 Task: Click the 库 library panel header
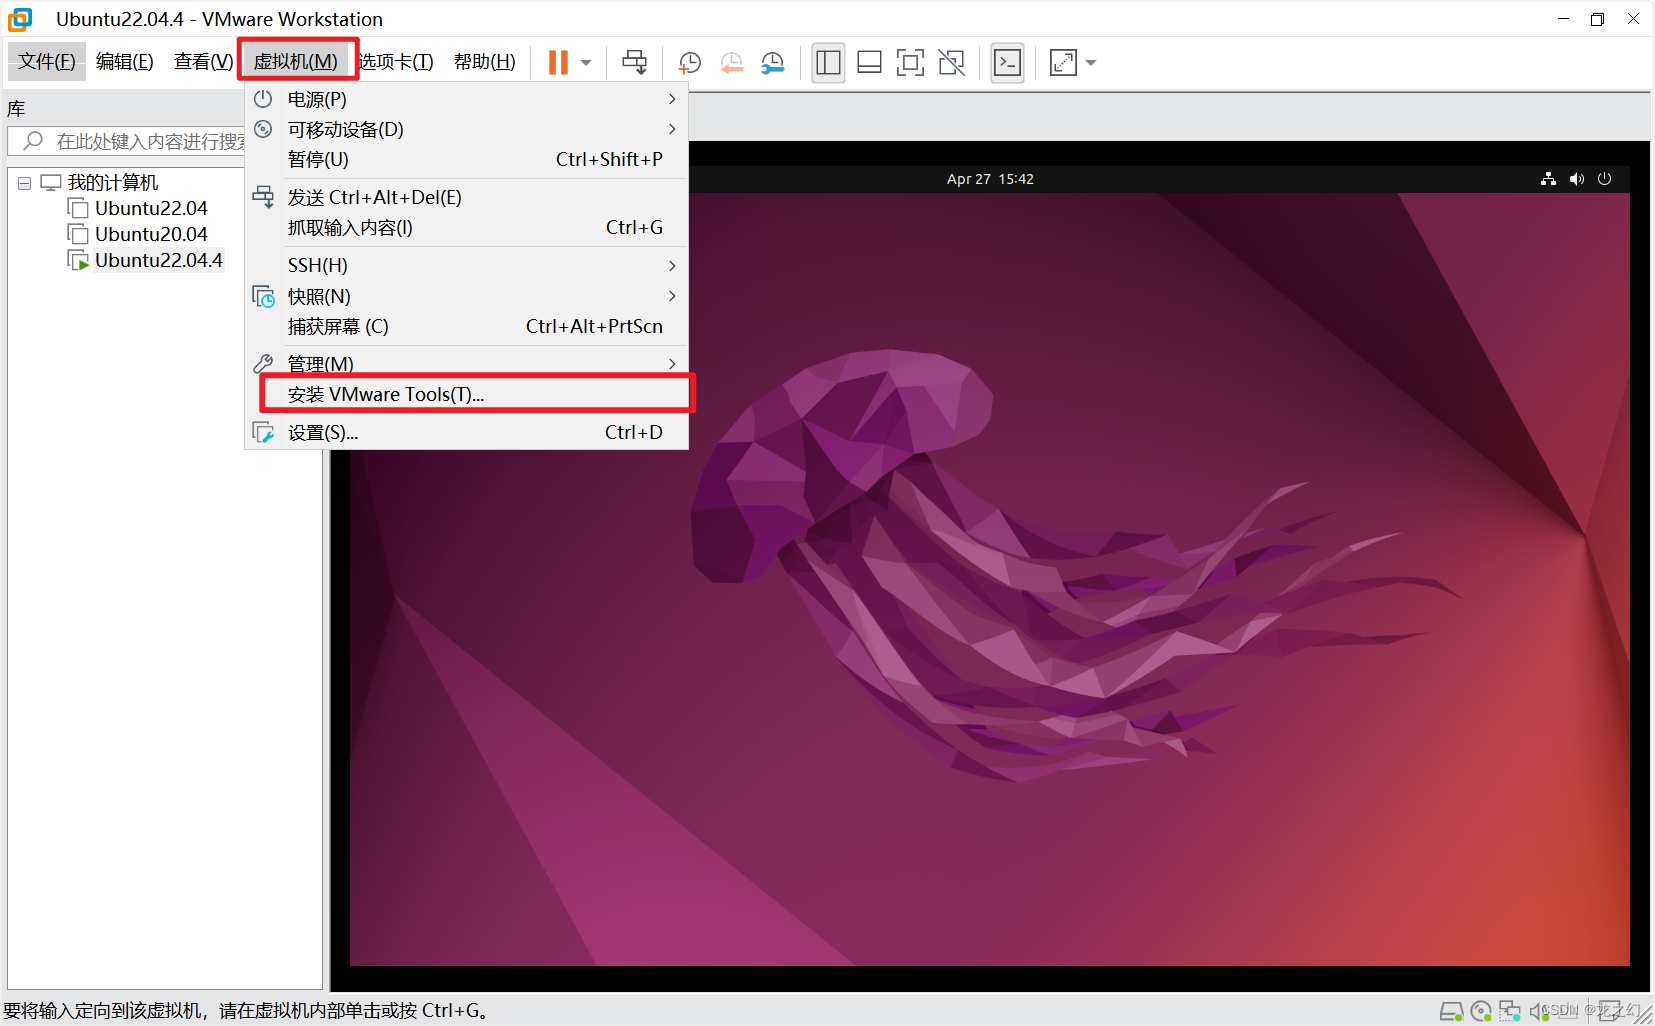(16, 109)
